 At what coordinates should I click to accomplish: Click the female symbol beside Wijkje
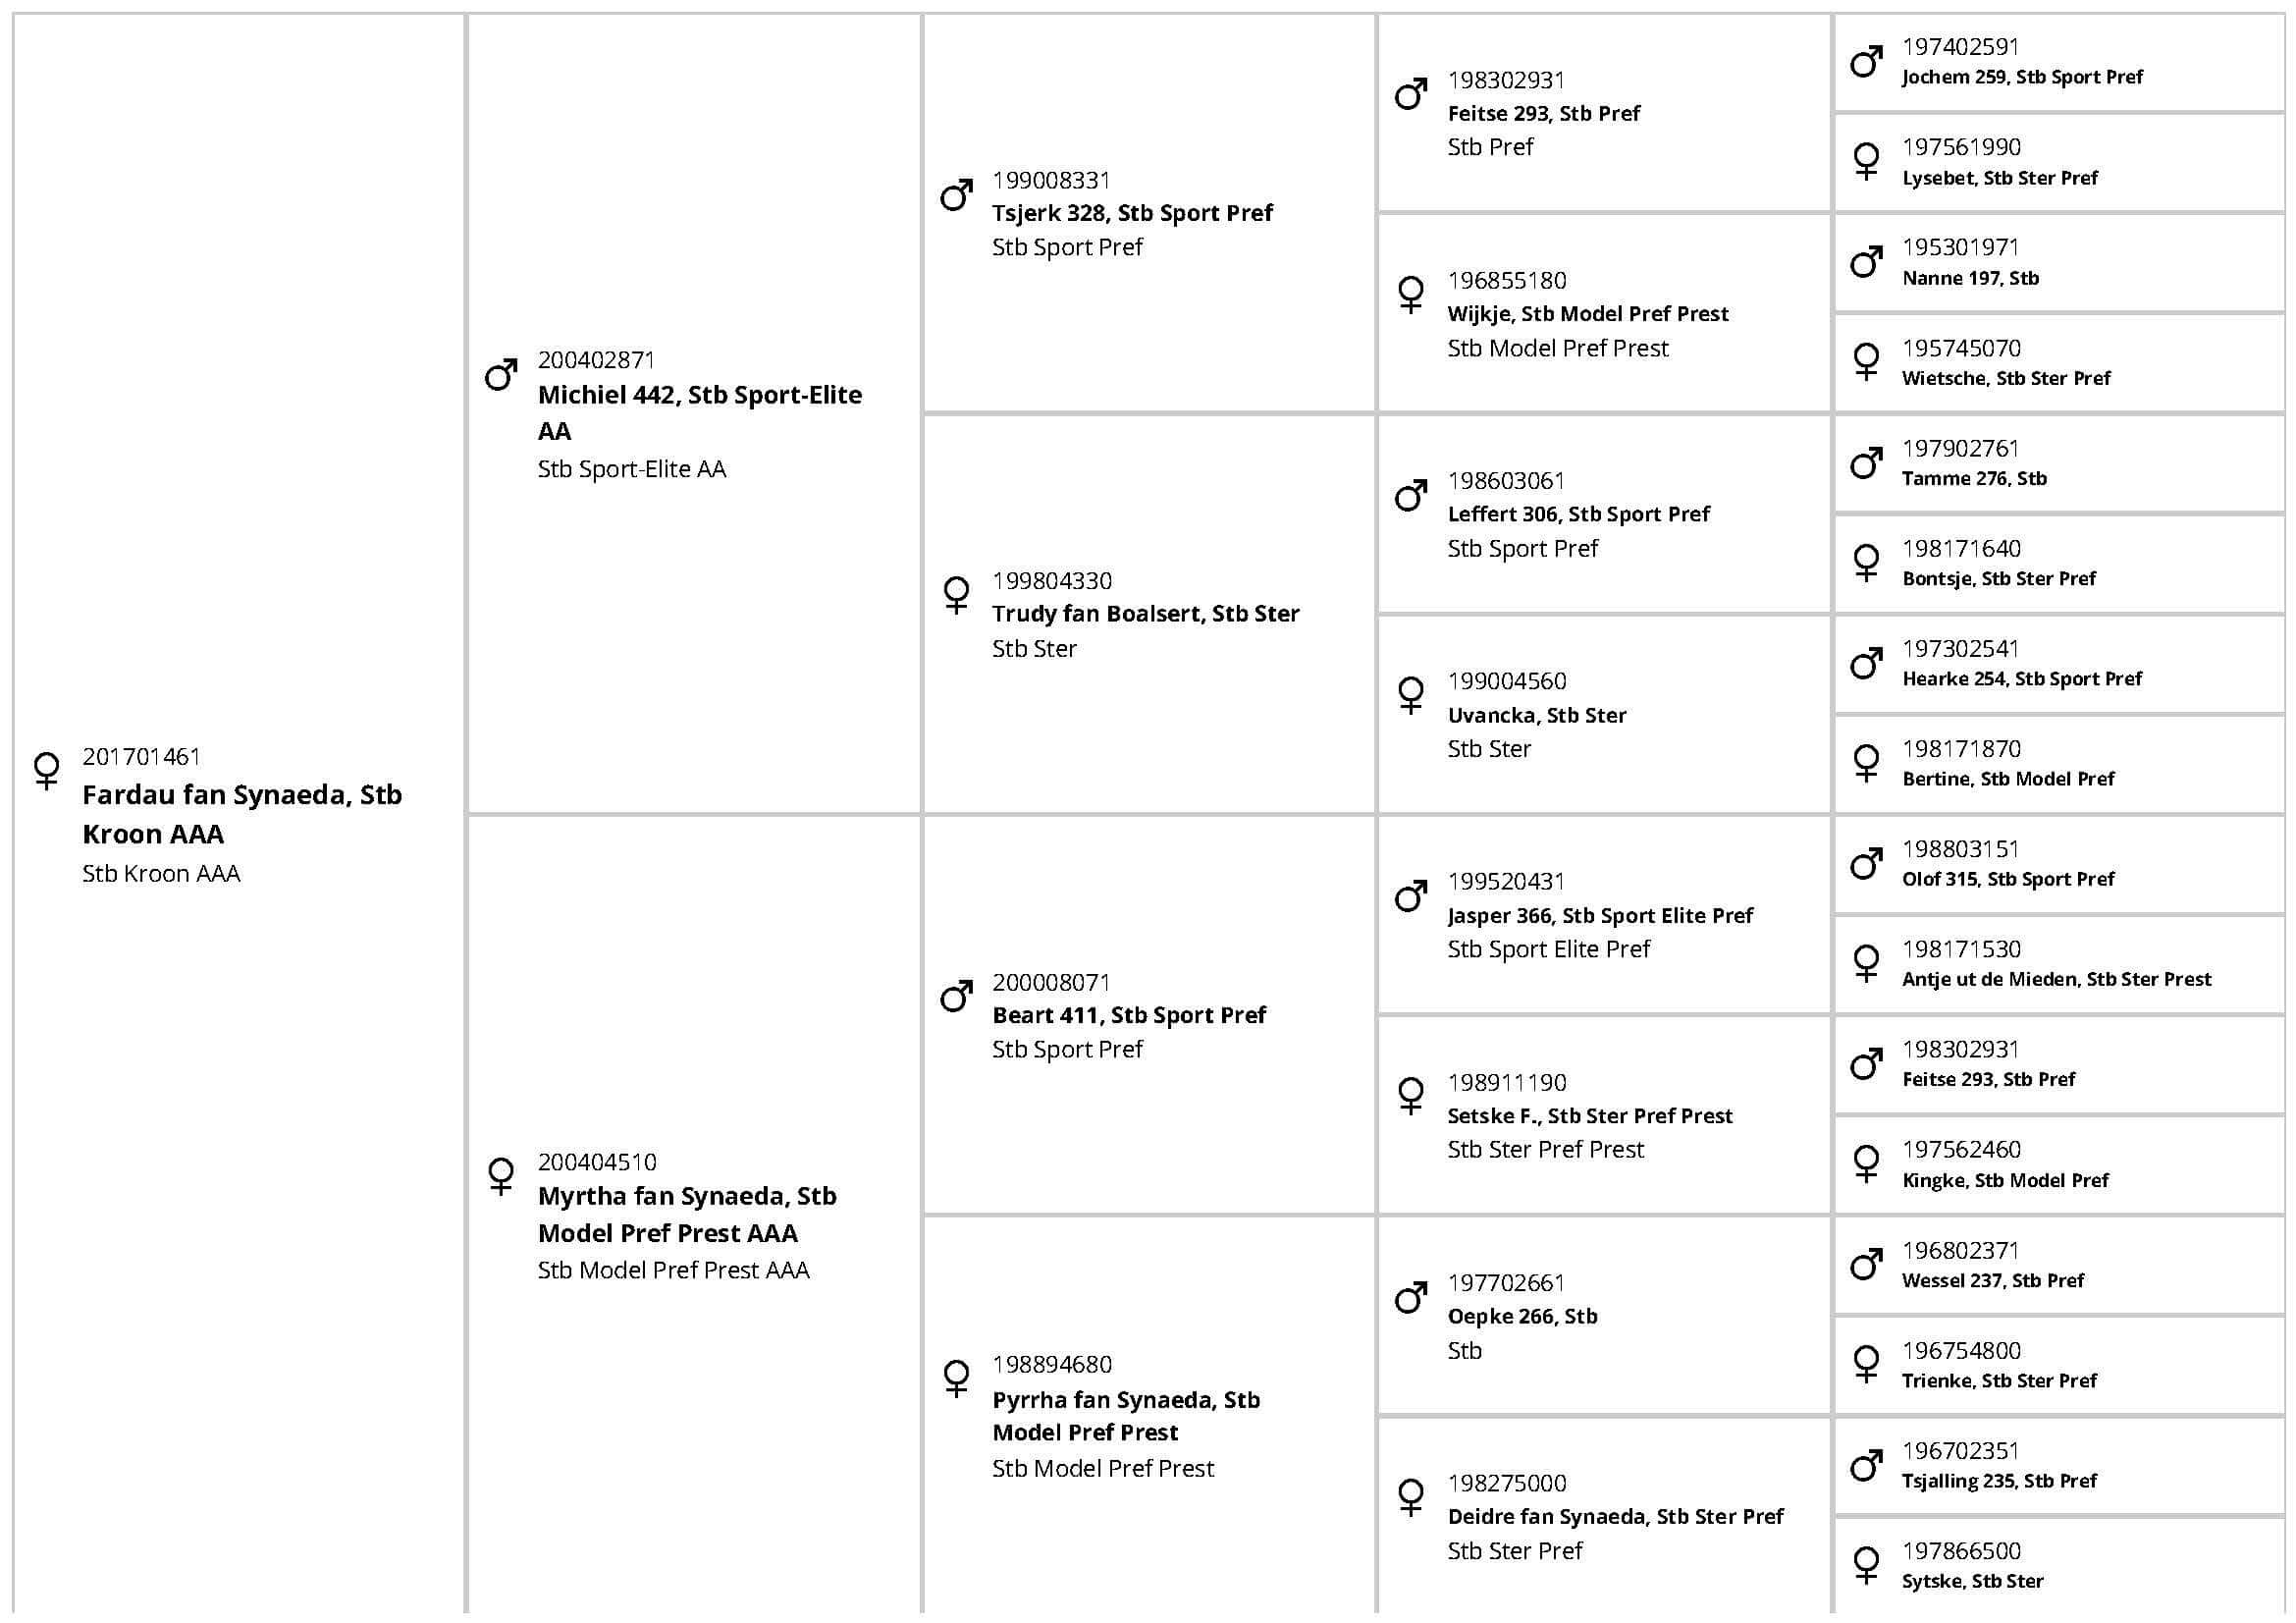1411,294
